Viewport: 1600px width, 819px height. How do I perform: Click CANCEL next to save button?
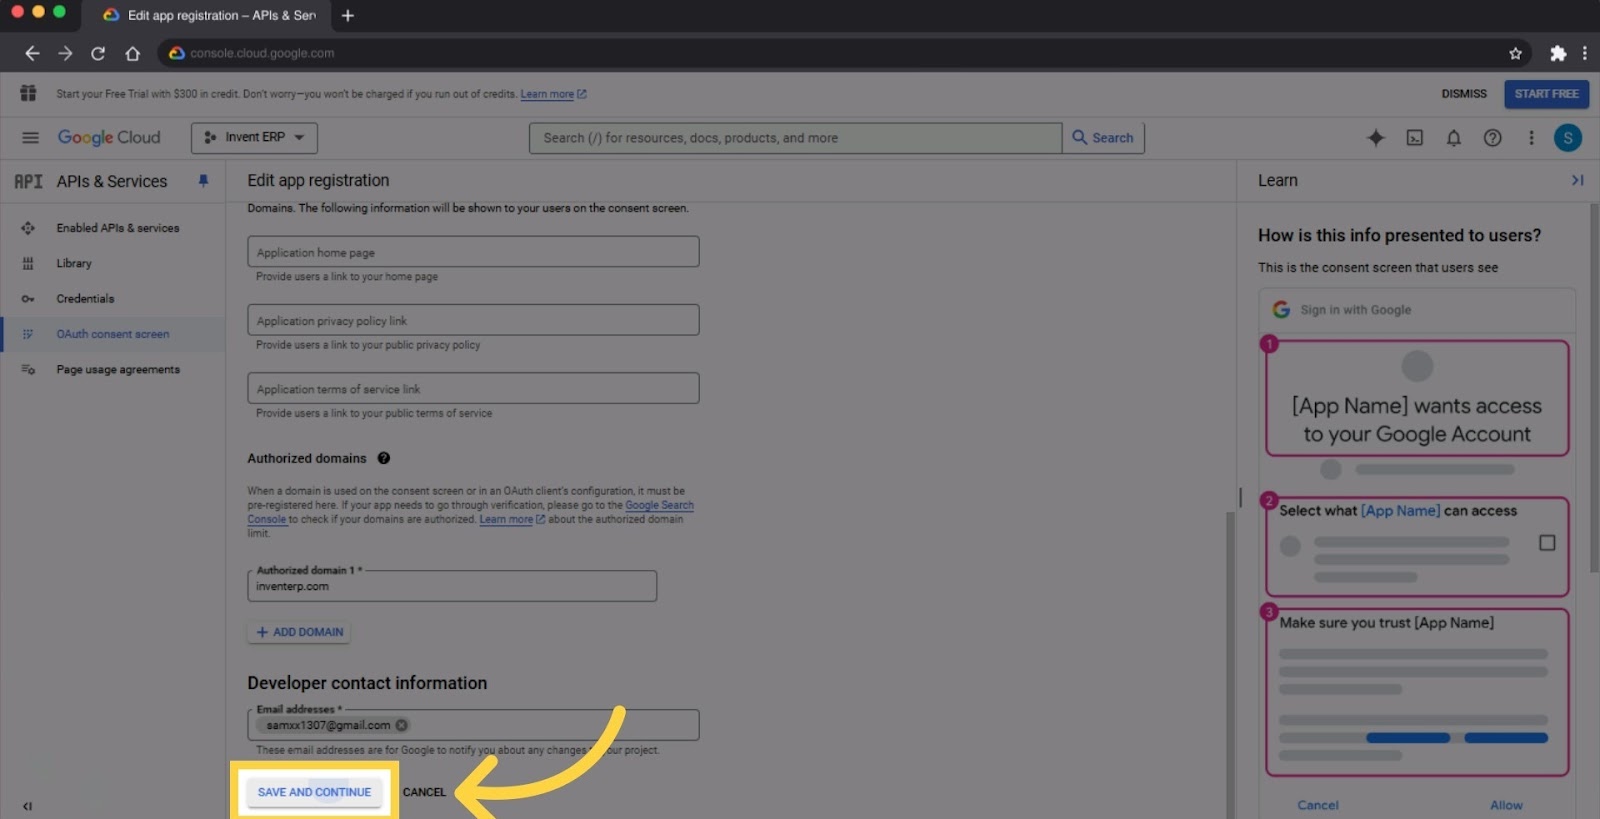coord(424,792)
